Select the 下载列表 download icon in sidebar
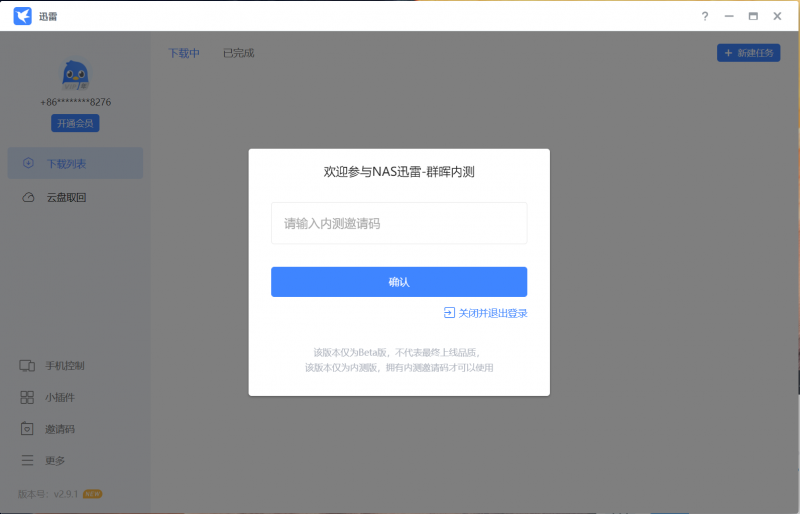The image size is (800, 514). [28, 163]
